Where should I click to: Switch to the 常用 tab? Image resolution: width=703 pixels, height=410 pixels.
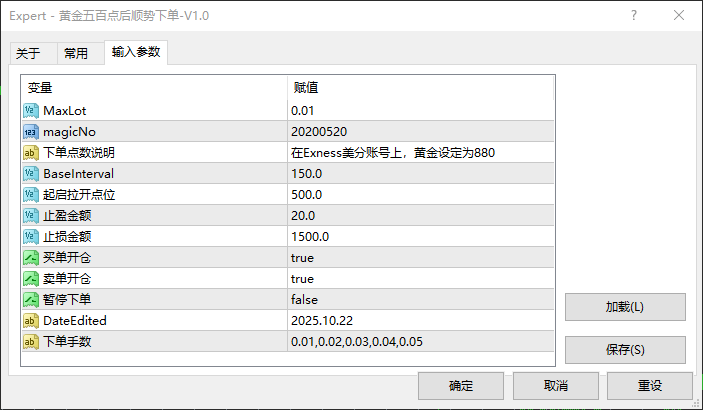[x=76, y=54]
